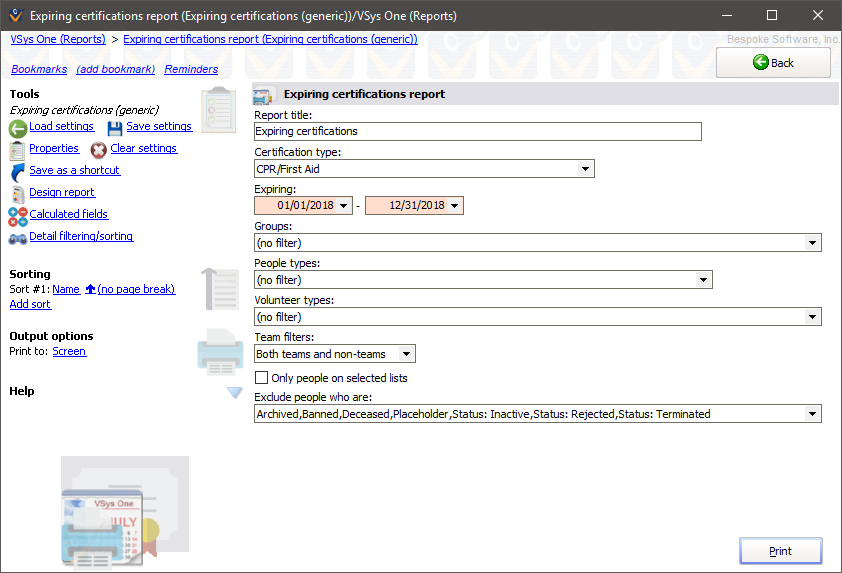Viewport: 842px width, 573px height.
Task: Click the Save settings link
Action: click(x=159, y=126)
